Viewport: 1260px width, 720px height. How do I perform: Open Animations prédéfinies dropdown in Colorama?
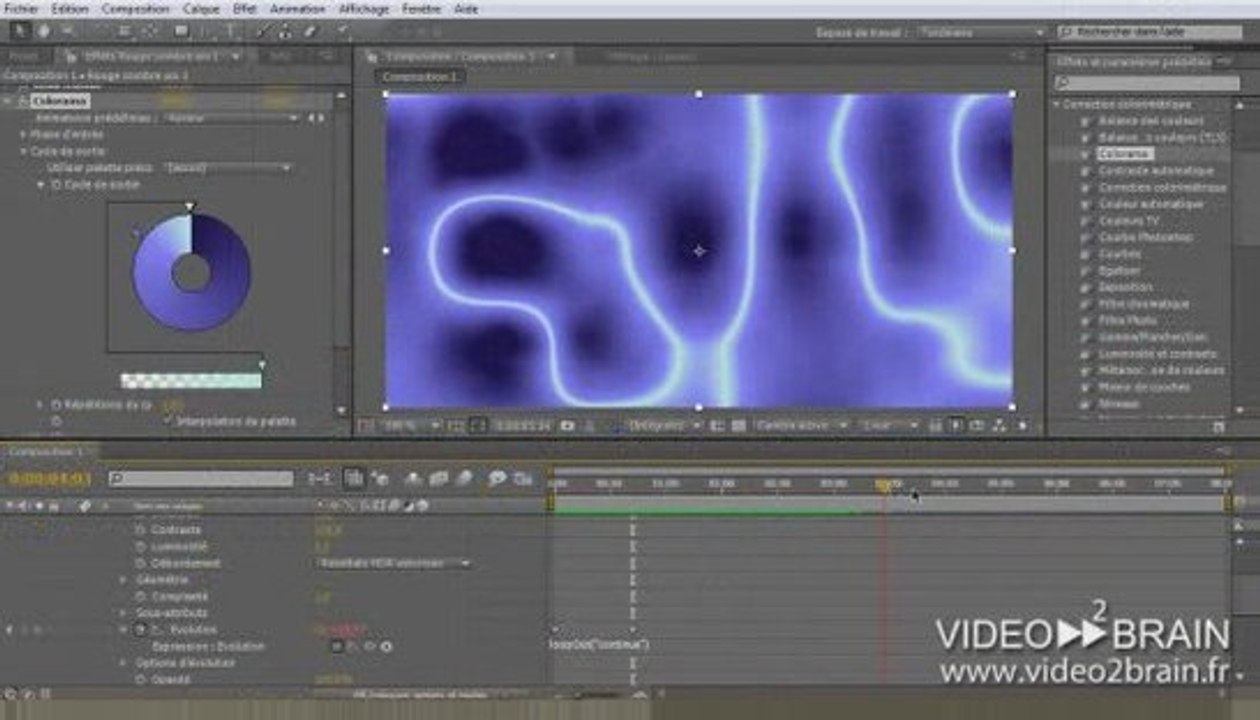[232, 118]
